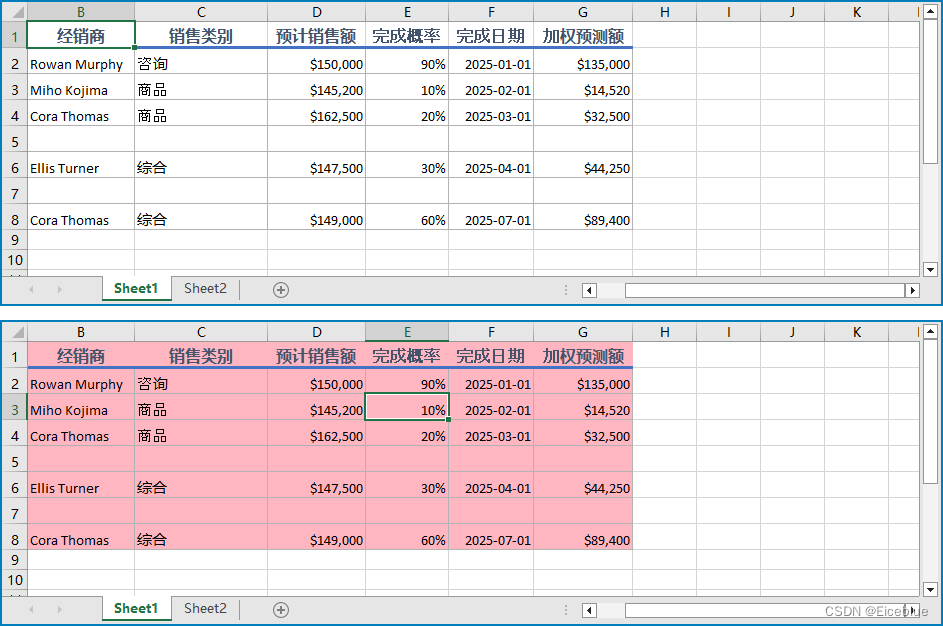Click vertical scroll up arrow in bottom spreadsheet
Screen dimensions: 943x626
[x=930, y=331]
